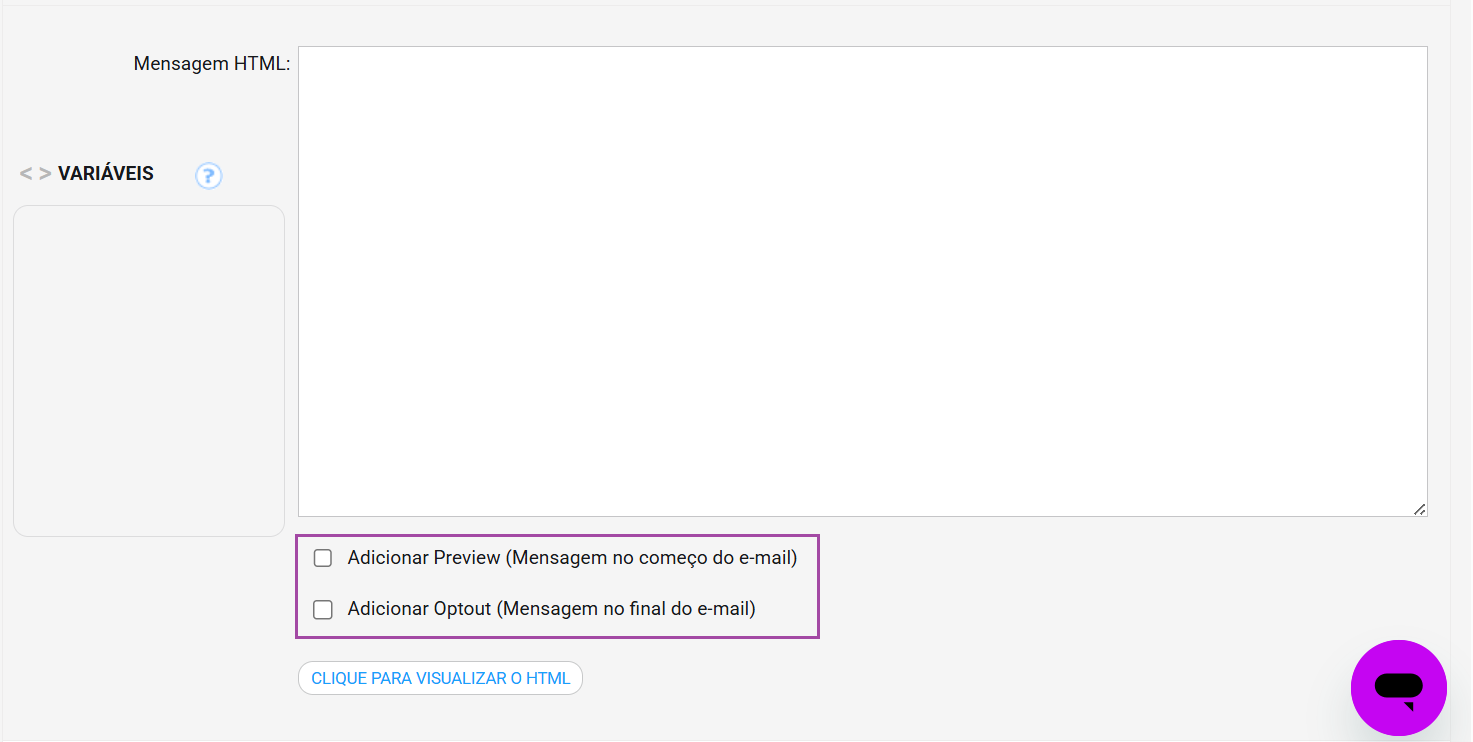
Task: Enable the Adicionar Optout checkbox
Action: coord(323,609)
